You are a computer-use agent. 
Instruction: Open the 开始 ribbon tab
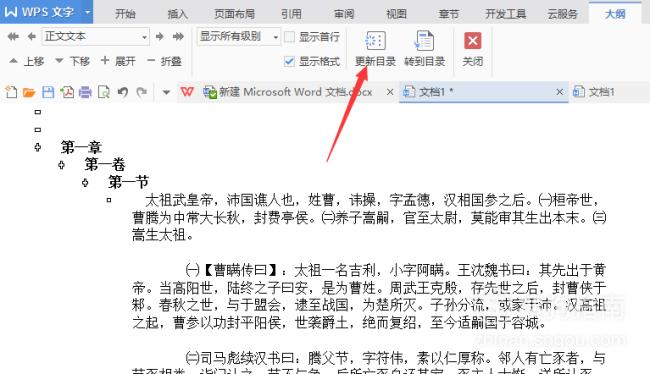click(x=125, y=14)
